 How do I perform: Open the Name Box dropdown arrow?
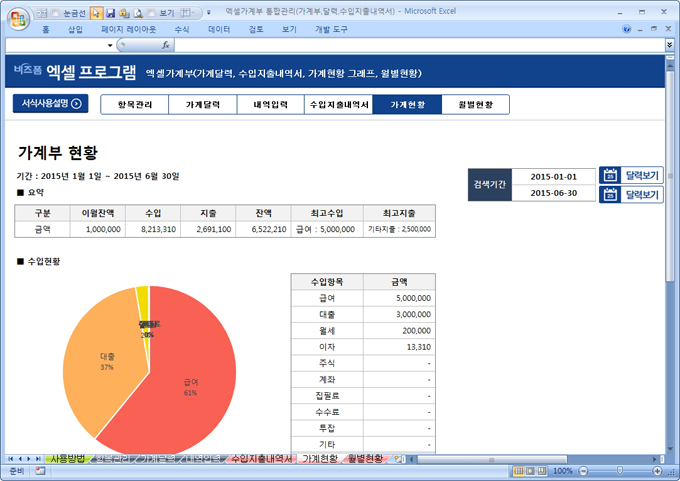point(110,45)
